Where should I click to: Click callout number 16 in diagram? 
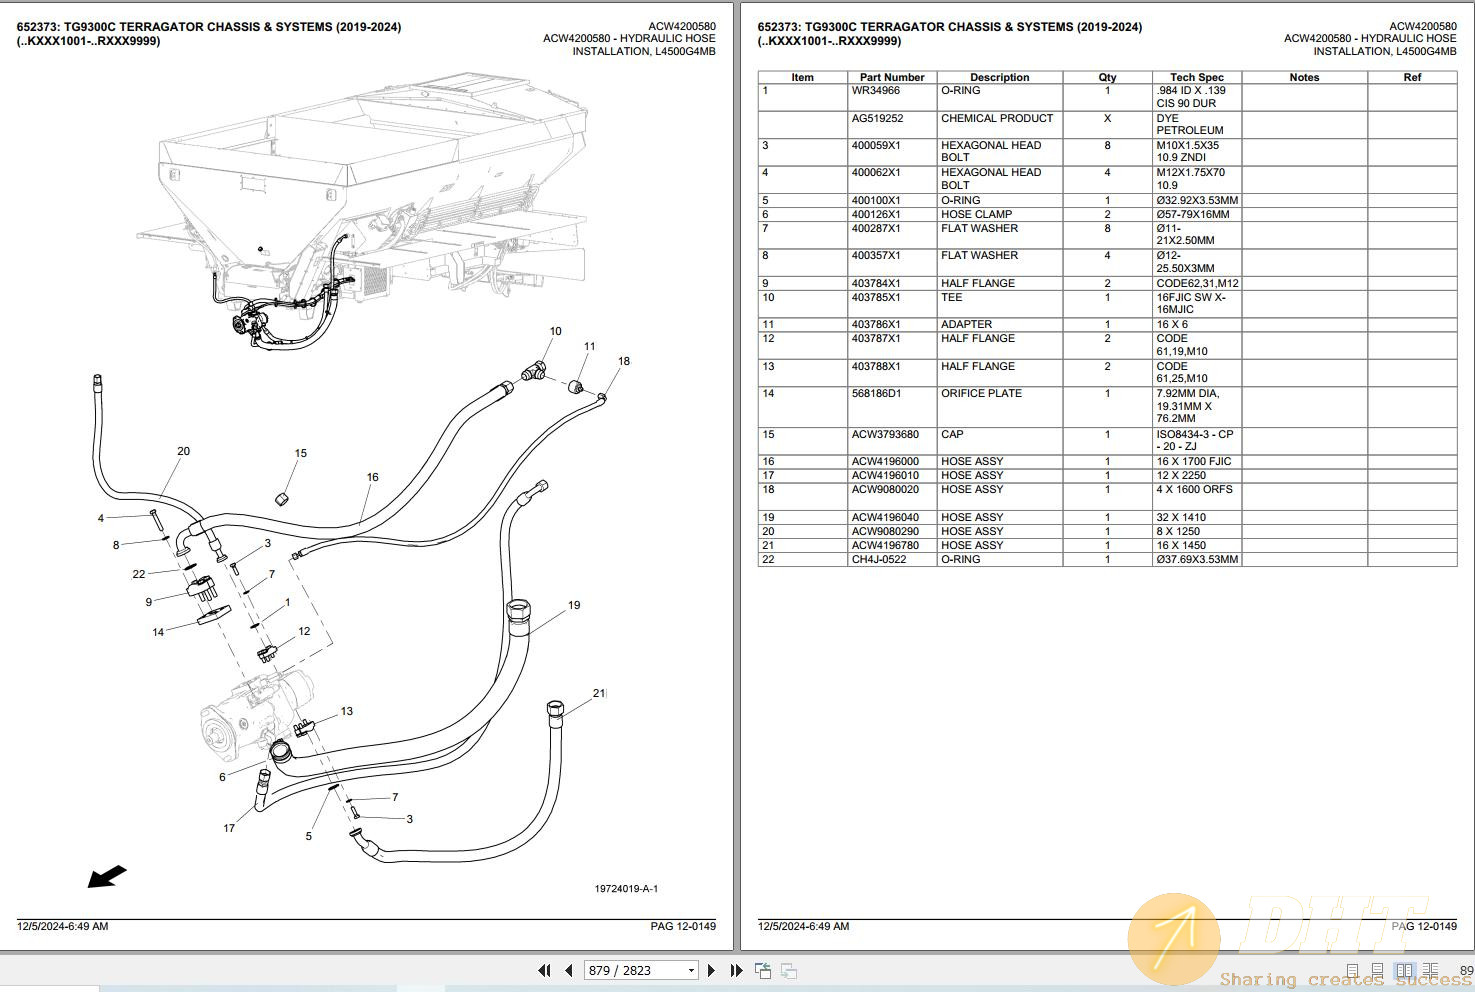[x=372, y=477]
